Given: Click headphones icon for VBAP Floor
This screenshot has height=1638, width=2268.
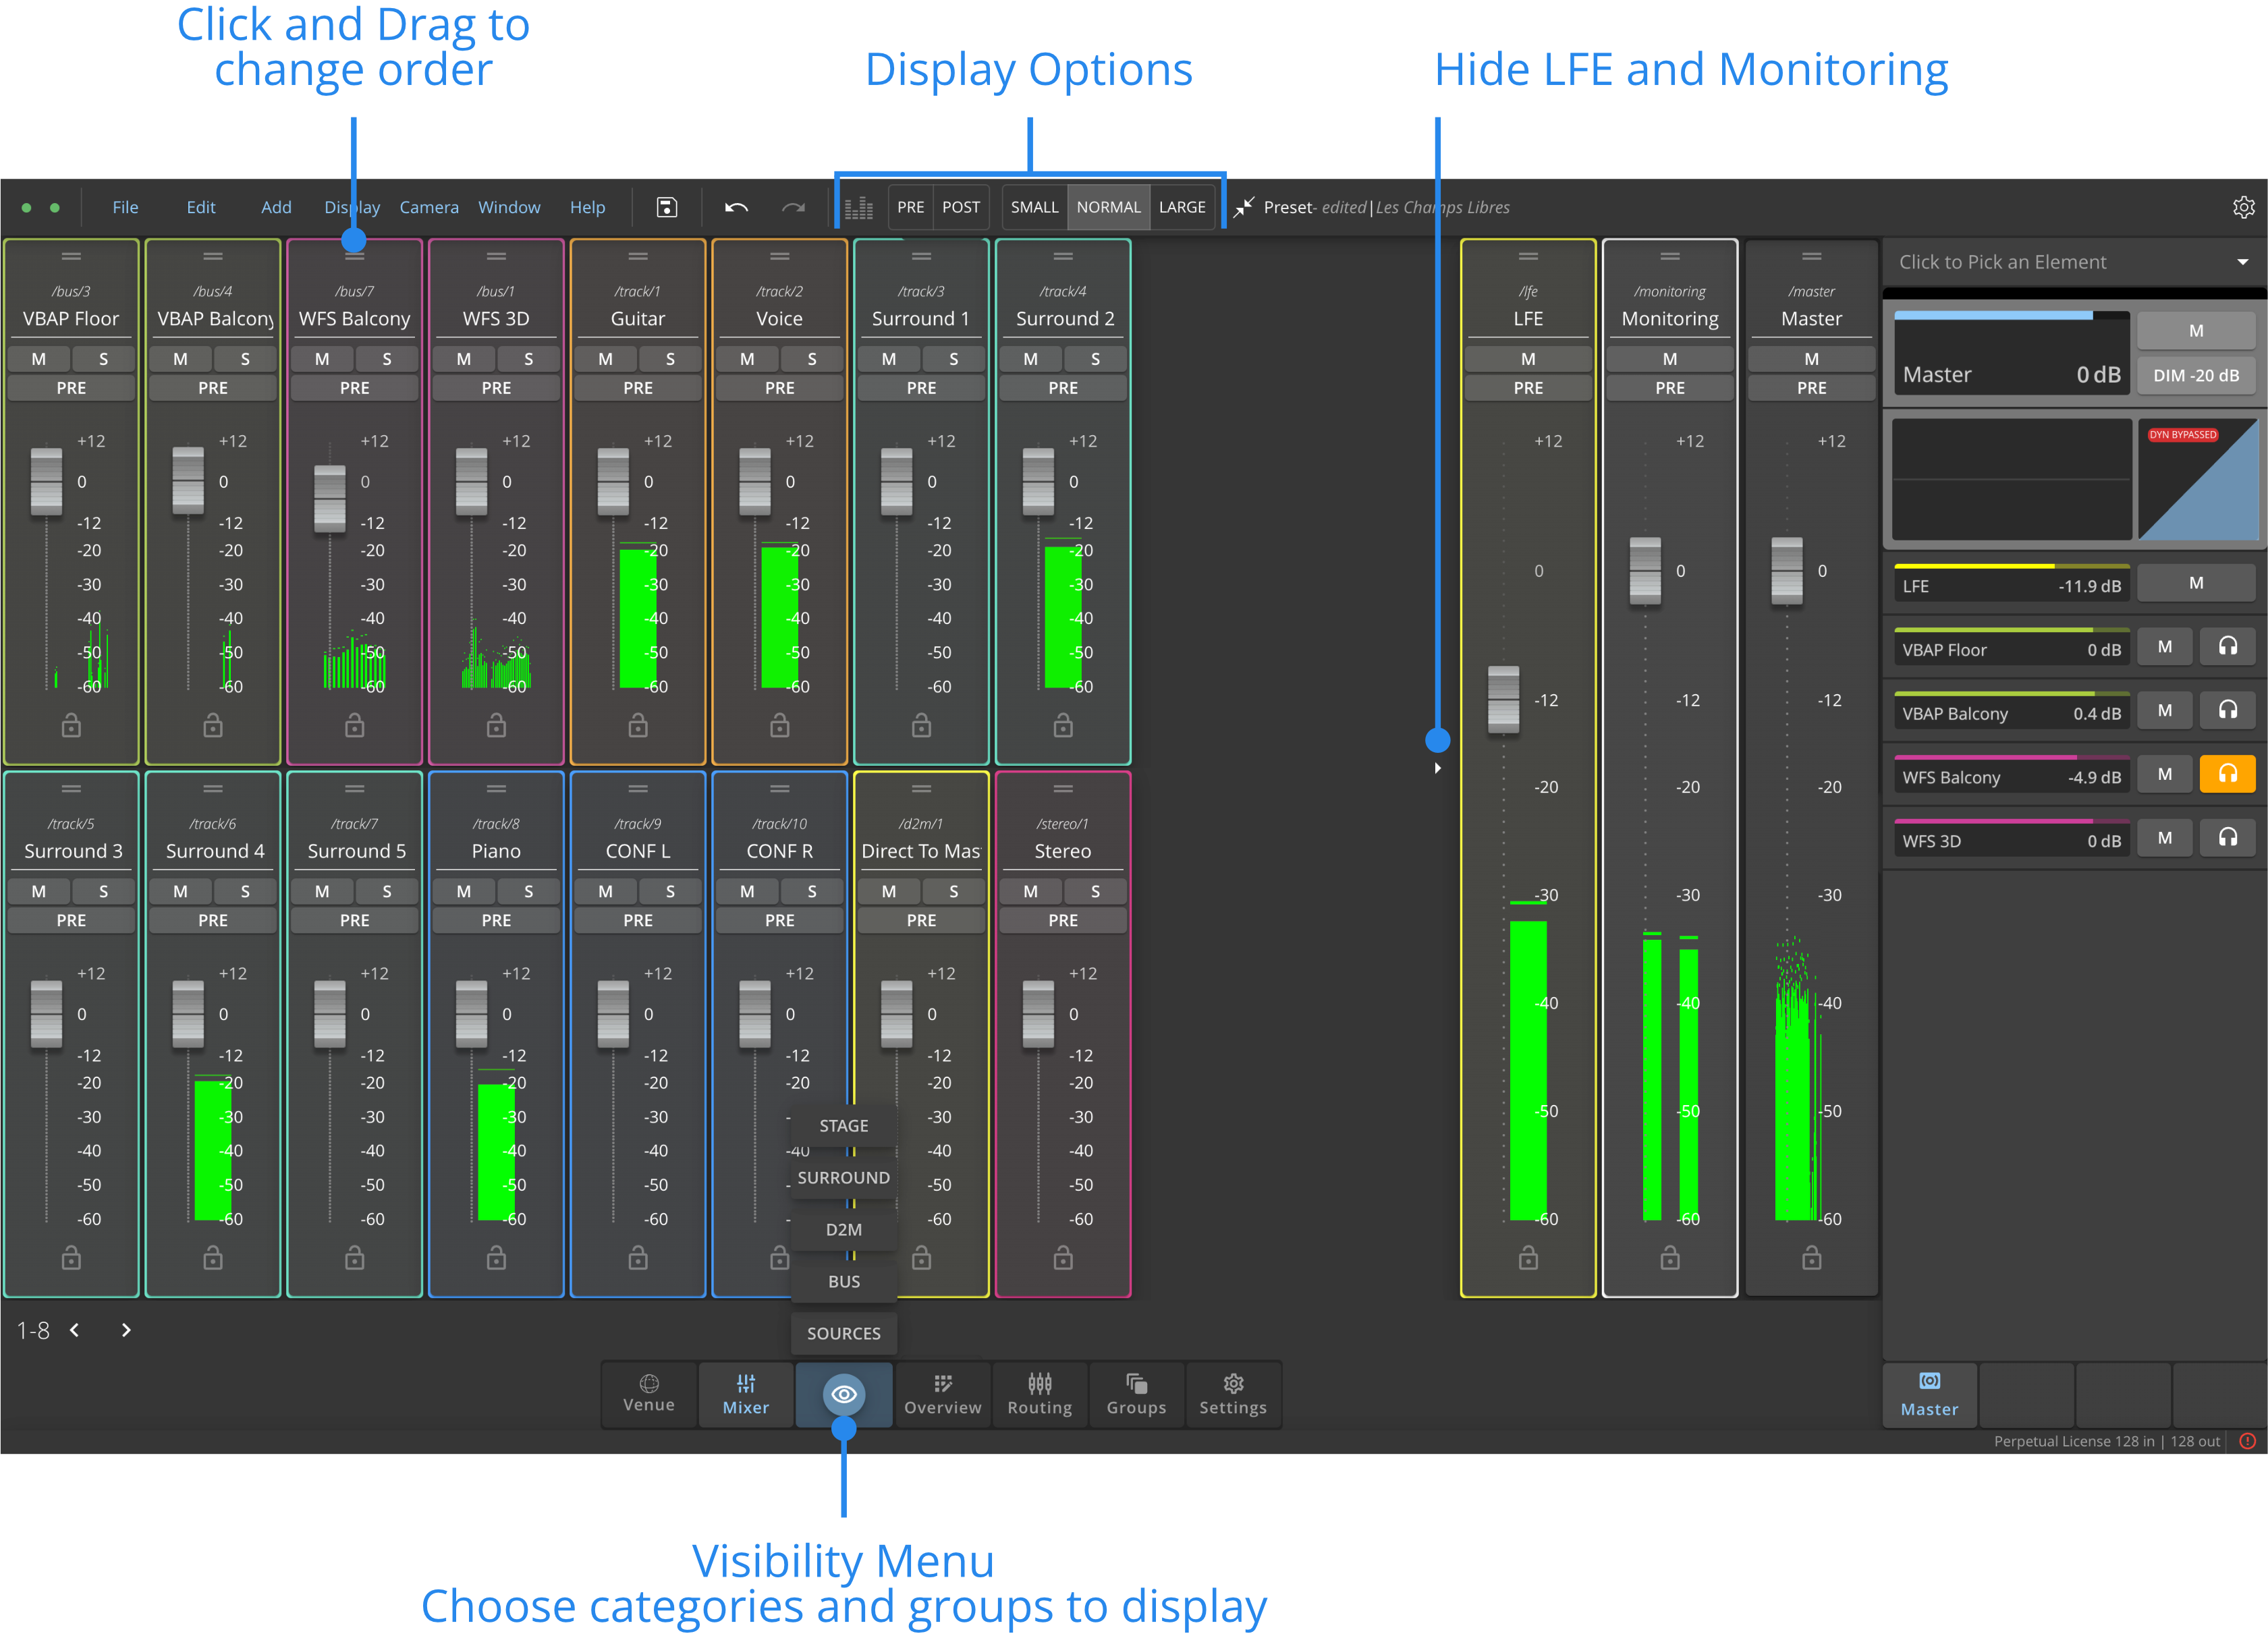Looking at the screenshot, I should pyautogui.click(x=2227, y=647).
